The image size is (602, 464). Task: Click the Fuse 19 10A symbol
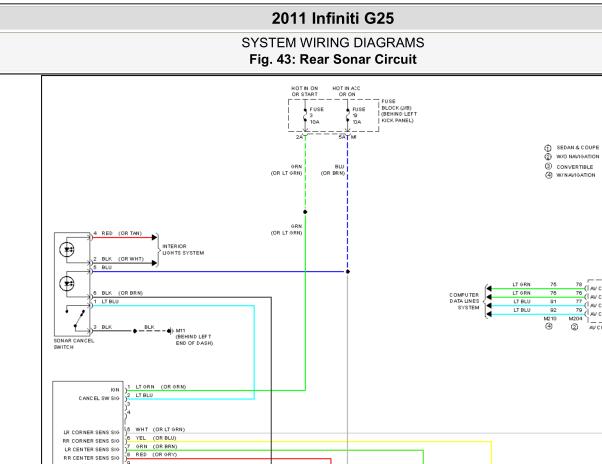tap(347, 116)
